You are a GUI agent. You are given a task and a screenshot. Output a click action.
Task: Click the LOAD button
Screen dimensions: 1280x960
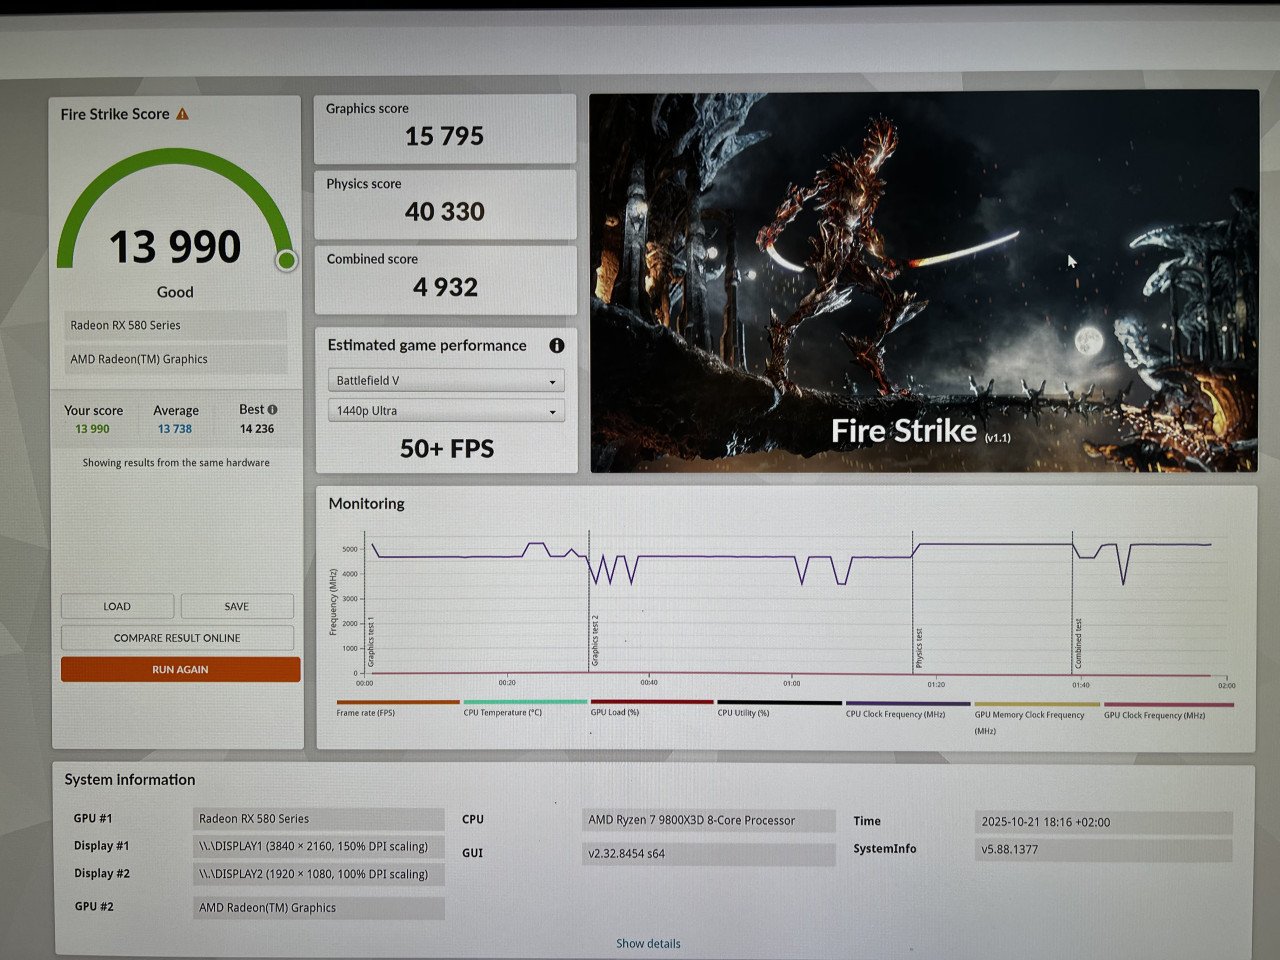tap(117, 606)
